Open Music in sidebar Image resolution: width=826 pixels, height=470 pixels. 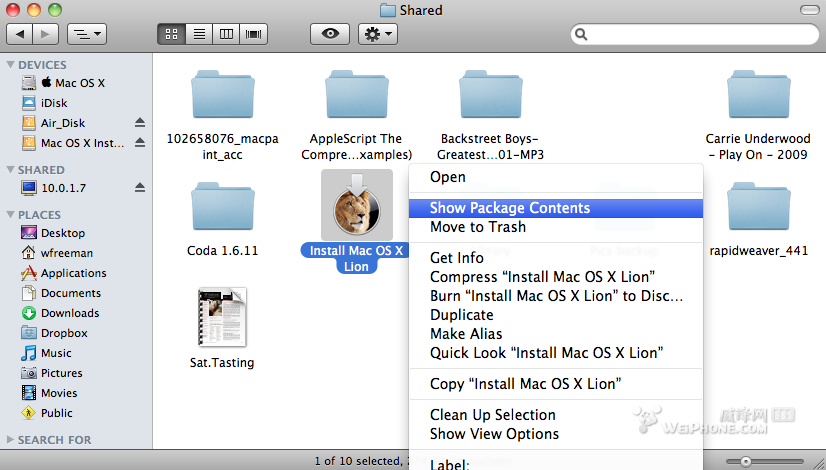click(46, 353)
